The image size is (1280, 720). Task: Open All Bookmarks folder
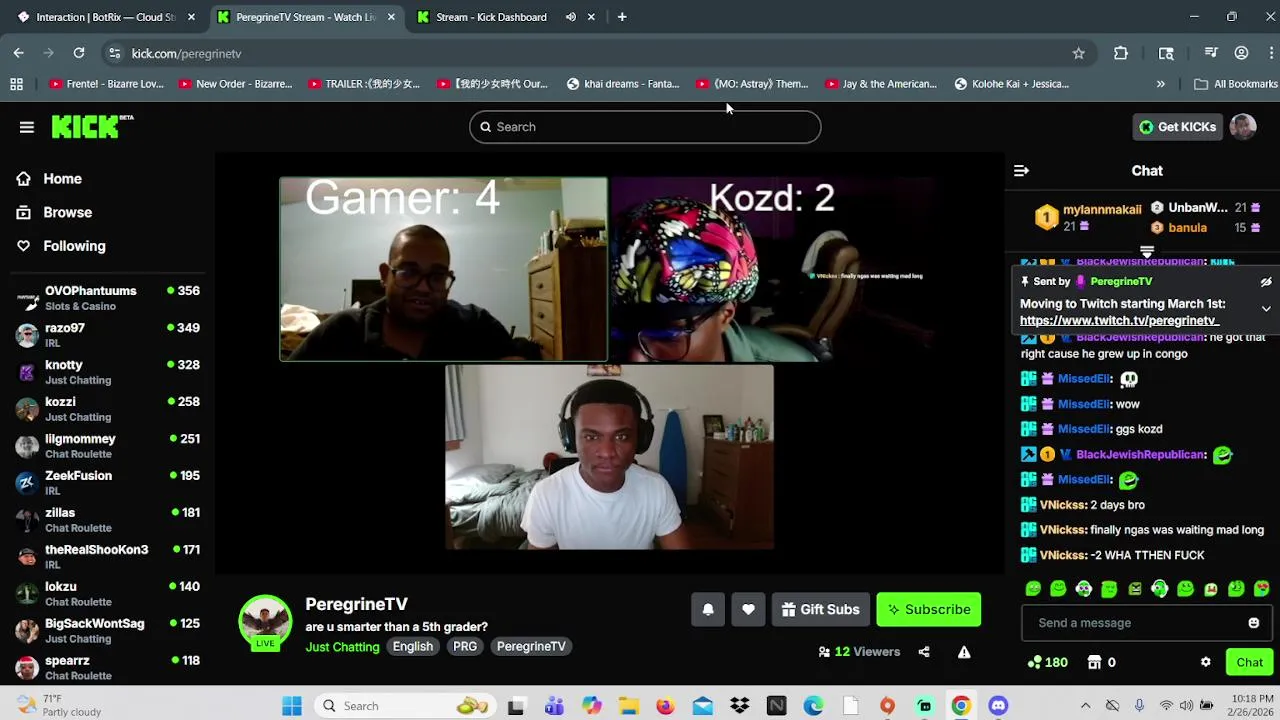click(1236, 84)
